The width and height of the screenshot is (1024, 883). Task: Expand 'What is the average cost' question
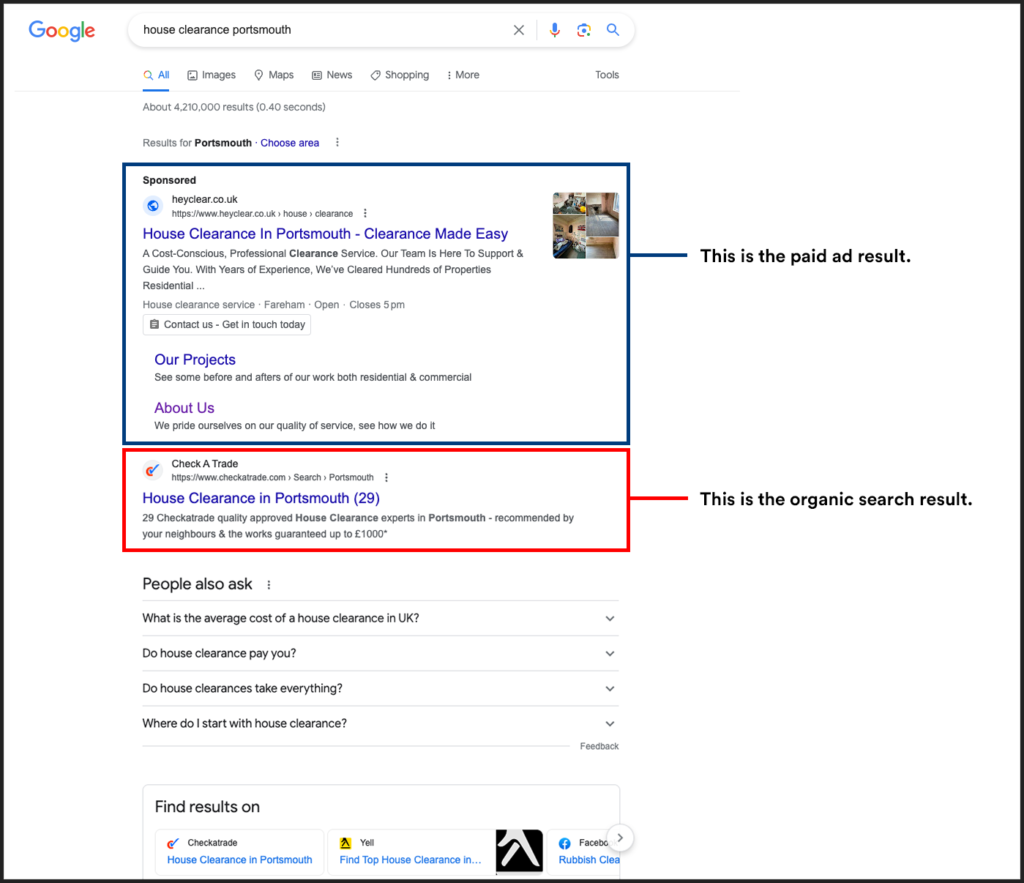(610, 618)
